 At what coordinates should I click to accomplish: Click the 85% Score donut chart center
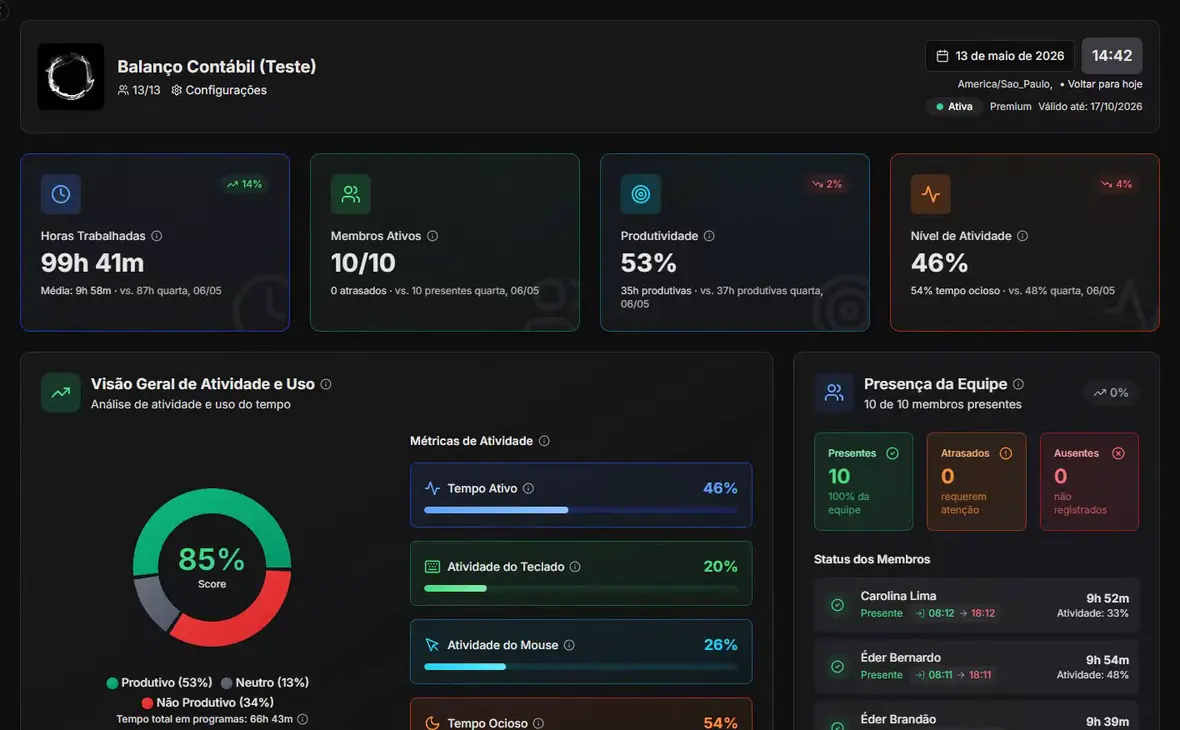(211, 567)
